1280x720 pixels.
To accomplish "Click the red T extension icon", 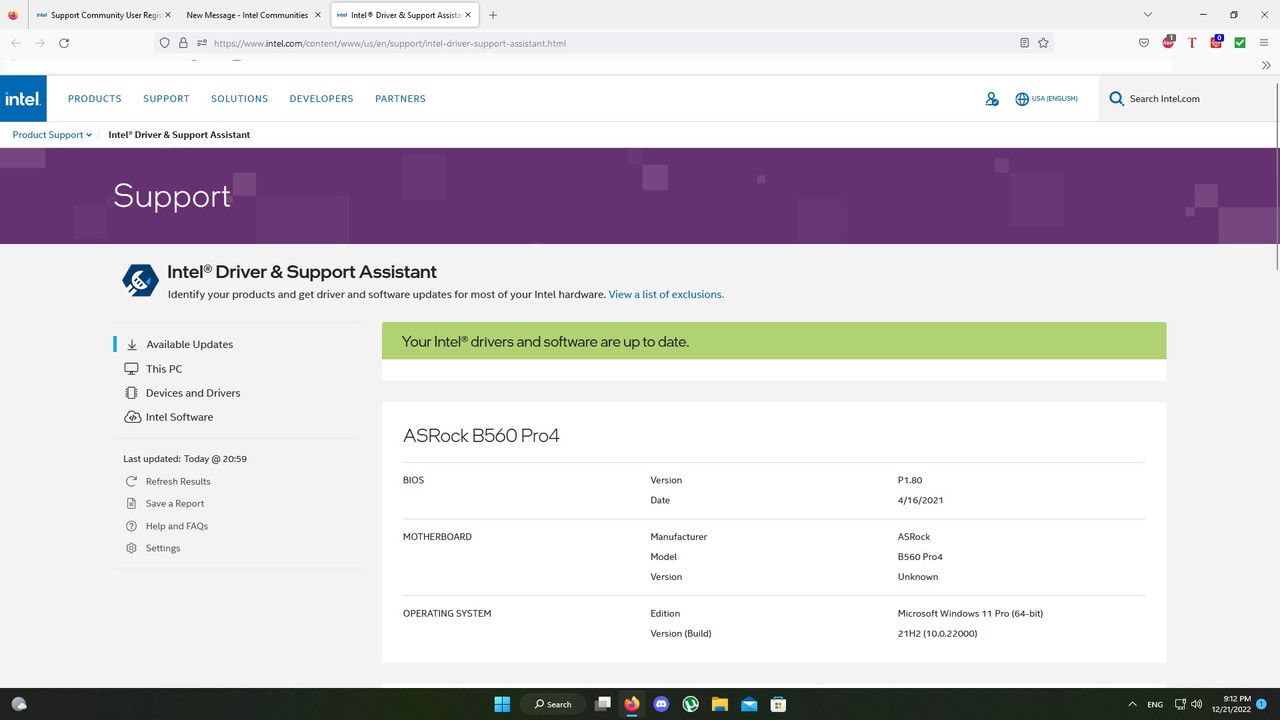I will coord(1192,43).
